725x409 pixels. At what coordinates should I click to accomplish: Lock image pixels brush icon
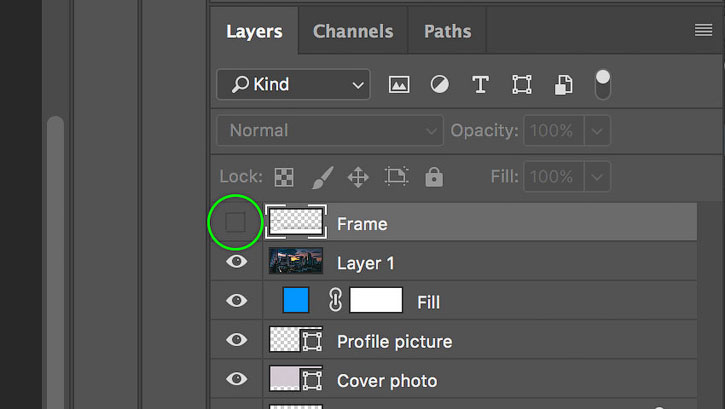click(x=322, y=177)
